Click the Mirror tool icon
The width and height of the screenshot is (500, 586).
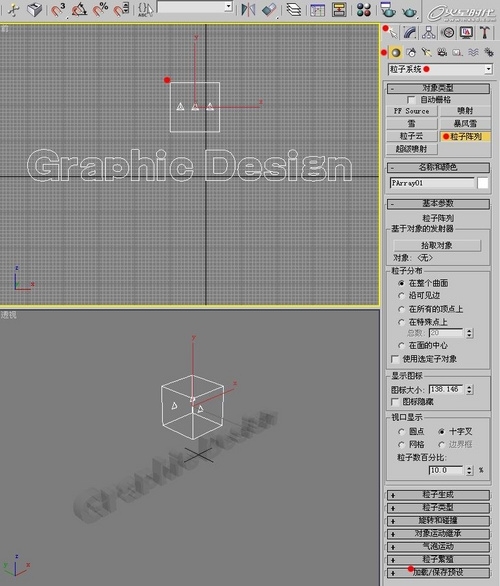click(248, 9)
